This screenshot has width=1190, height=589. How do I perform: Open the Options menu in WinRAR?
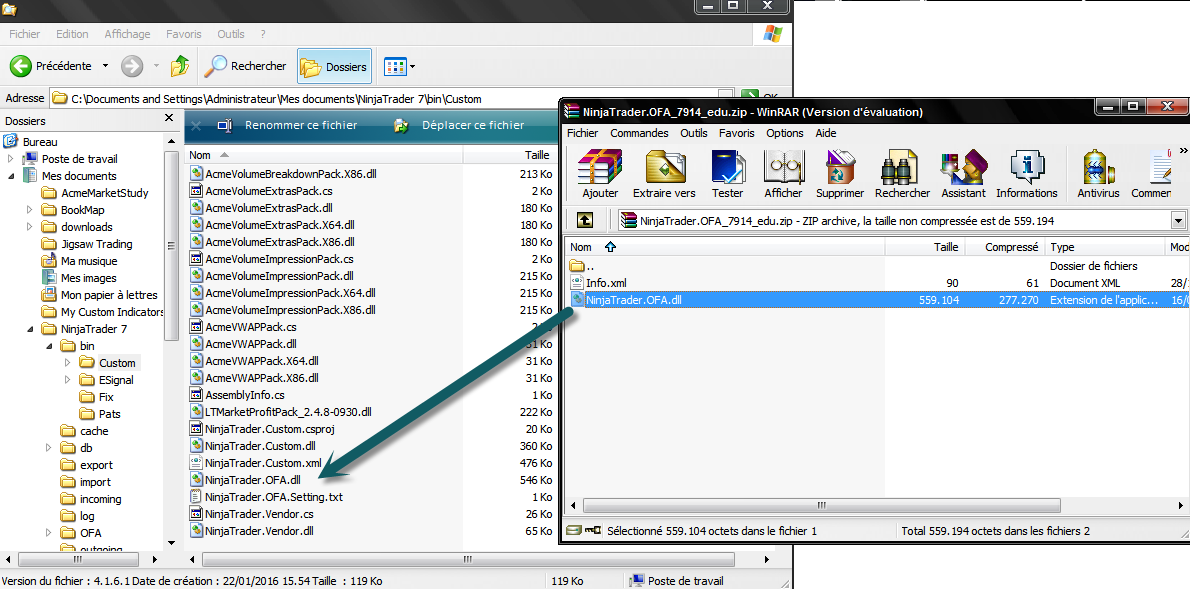pos(785,133)
